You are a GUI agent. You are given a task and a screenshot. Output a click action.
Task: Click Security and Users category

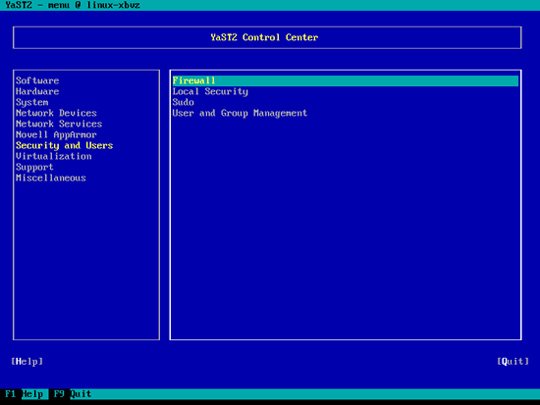click(64, 145)
